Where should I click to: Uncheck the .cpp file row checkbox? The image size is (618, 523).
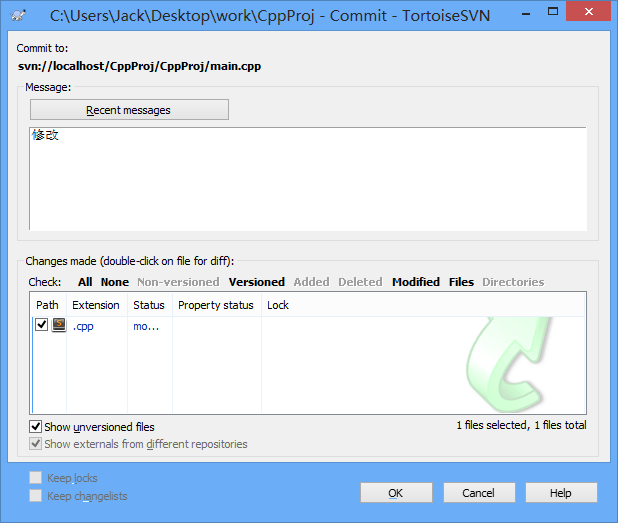point(41,325)
